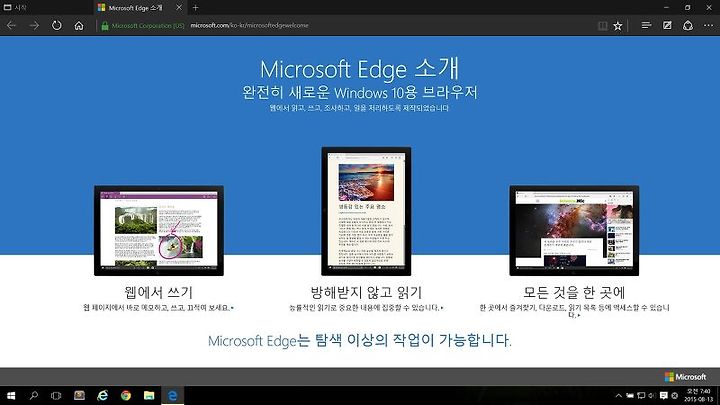Open taskbar Search magnifier
This screenshot has width=720, height=405.
(x=34, y=395)
